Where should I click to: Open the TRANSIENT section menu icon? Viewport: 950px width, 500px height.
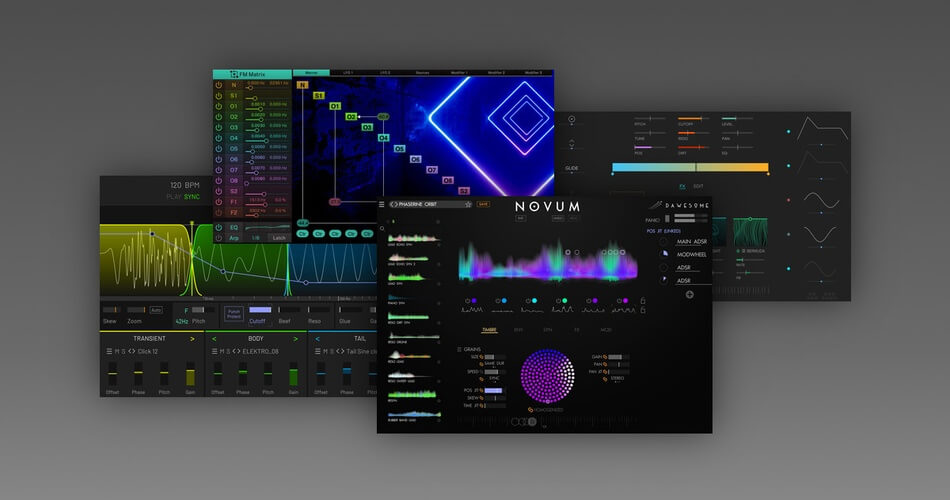click(x=109, y=352)
